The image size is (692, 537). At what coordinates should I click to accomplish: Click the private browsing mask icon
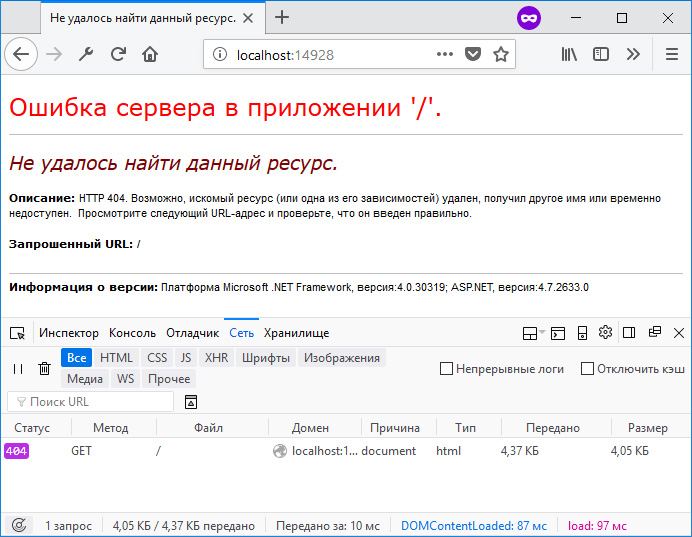(529, 18)
